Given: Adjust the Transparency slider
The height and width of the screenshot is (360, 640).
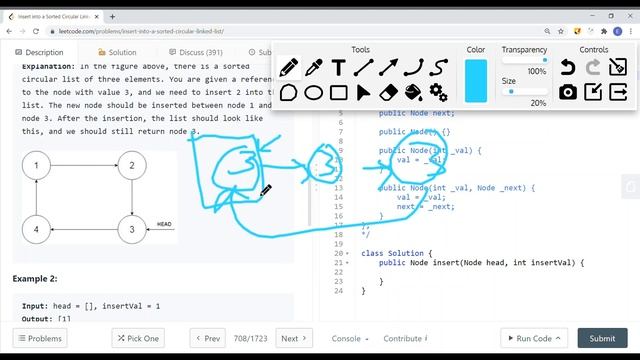Looking at the screenshot, I should tap(524, 60).
